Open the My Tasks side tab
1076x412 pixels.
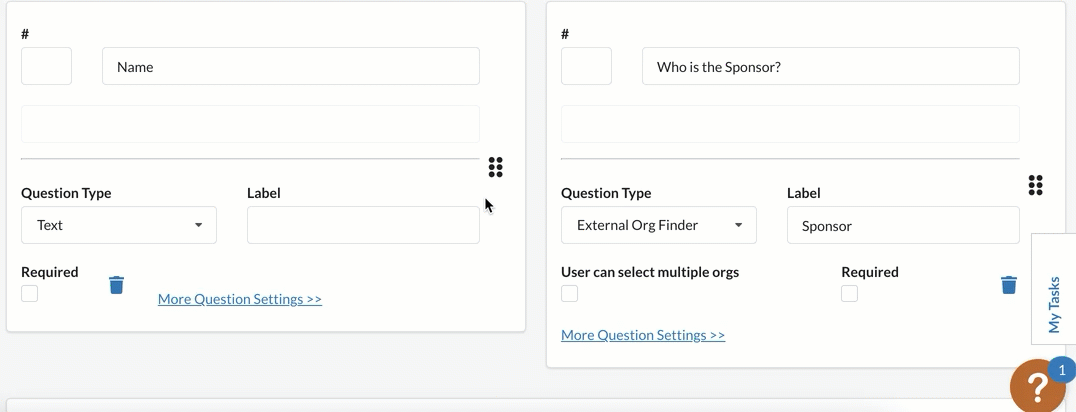point(1054,290)
